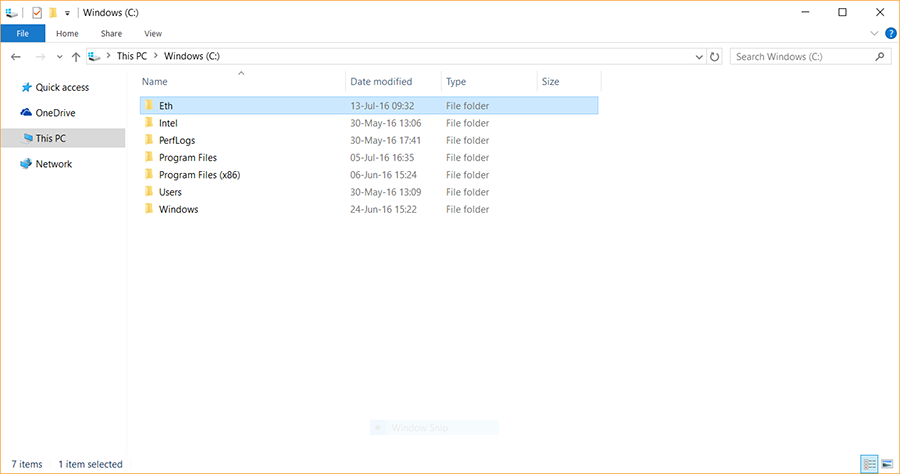
Task: Click the Quick access star icon
Action: [26, 87]
